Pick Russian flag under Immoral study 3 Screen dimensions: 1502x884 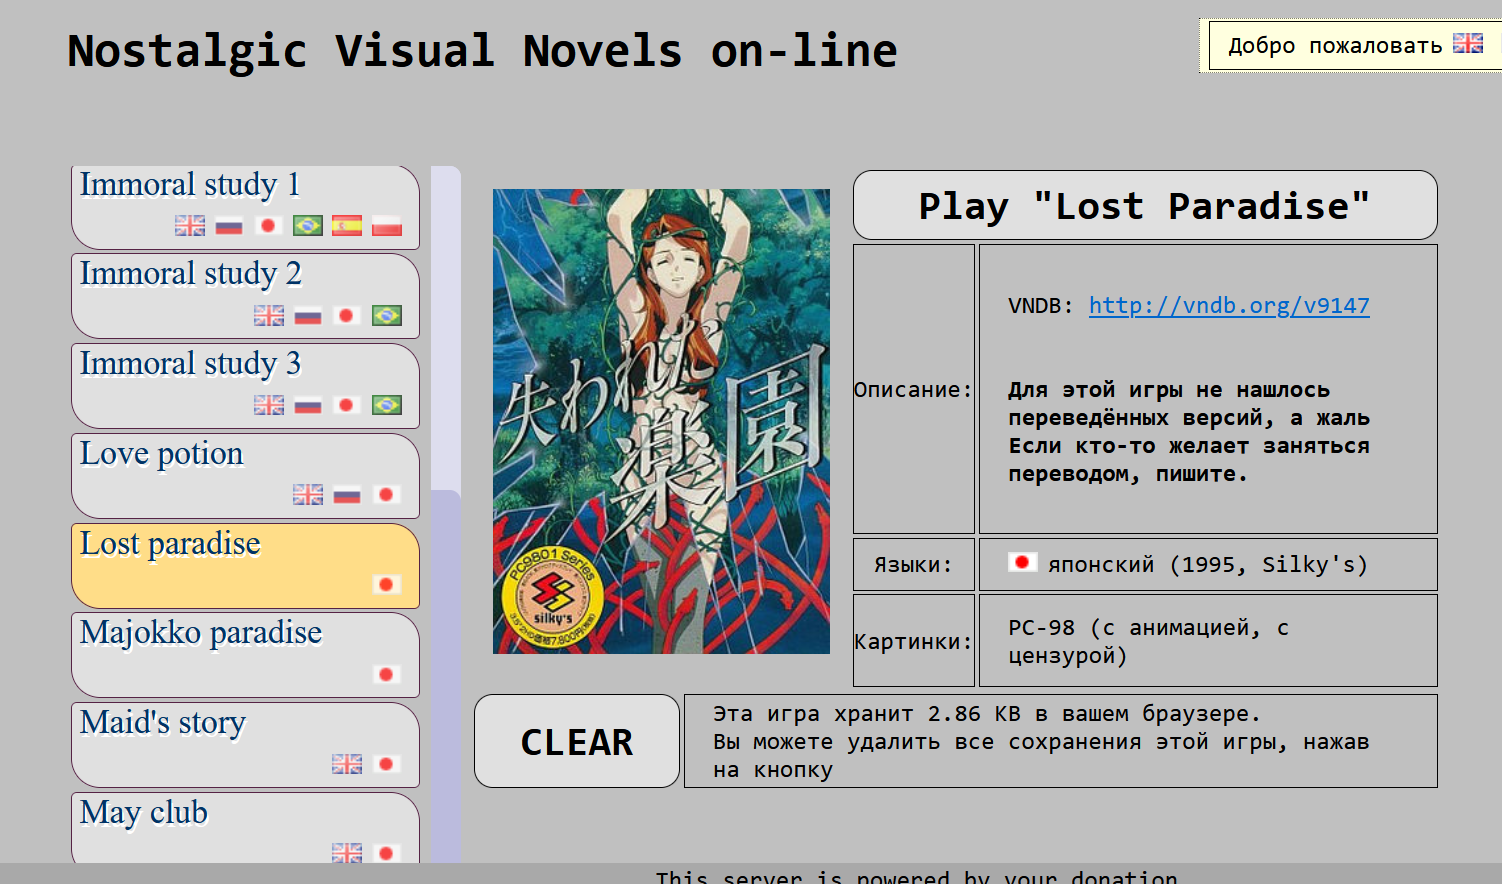[x=308, y=405]
